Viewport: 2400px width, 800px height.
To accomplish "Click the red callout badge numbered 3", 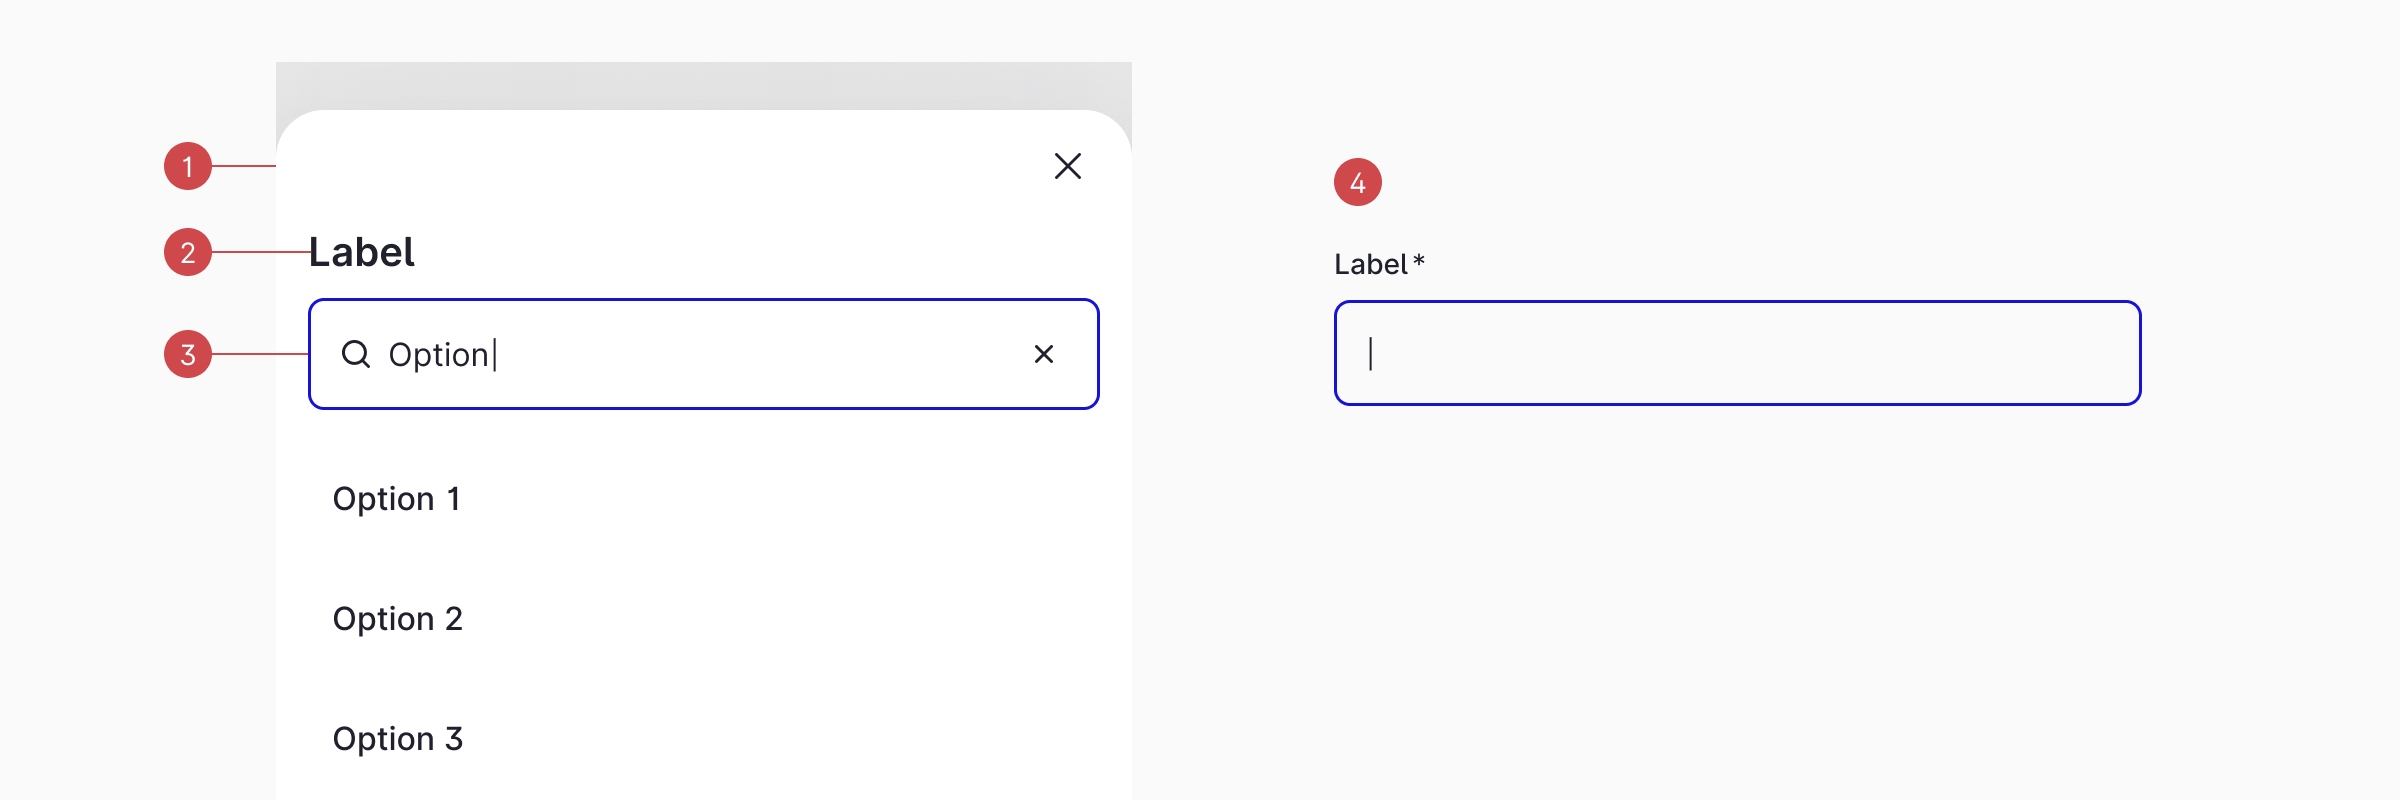I will click(187, 354).
